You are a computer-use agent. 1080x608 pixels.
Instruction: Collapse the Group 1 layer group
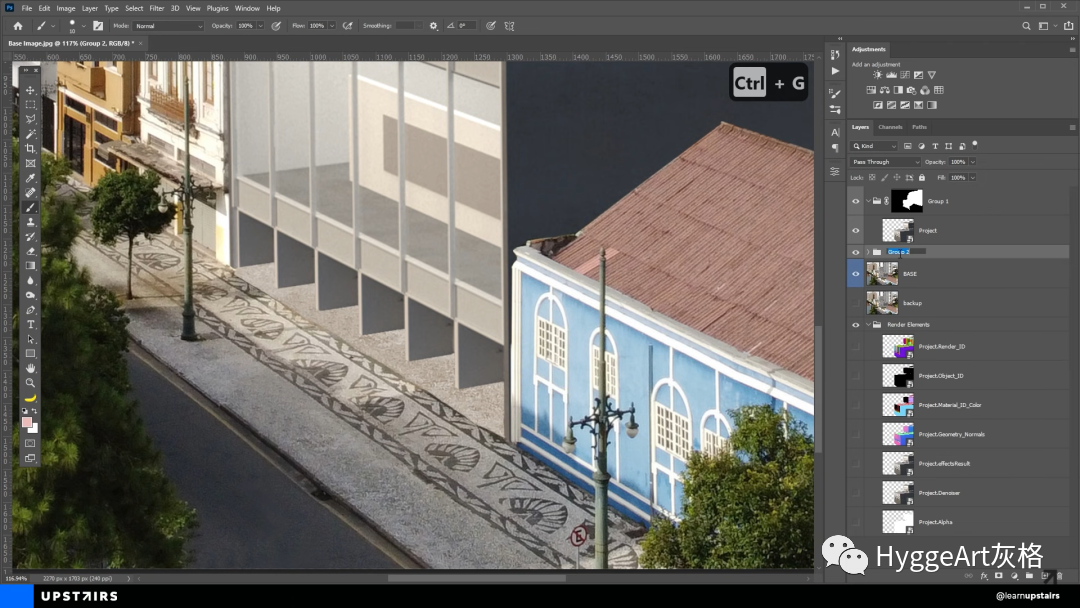tap(868, 201)
